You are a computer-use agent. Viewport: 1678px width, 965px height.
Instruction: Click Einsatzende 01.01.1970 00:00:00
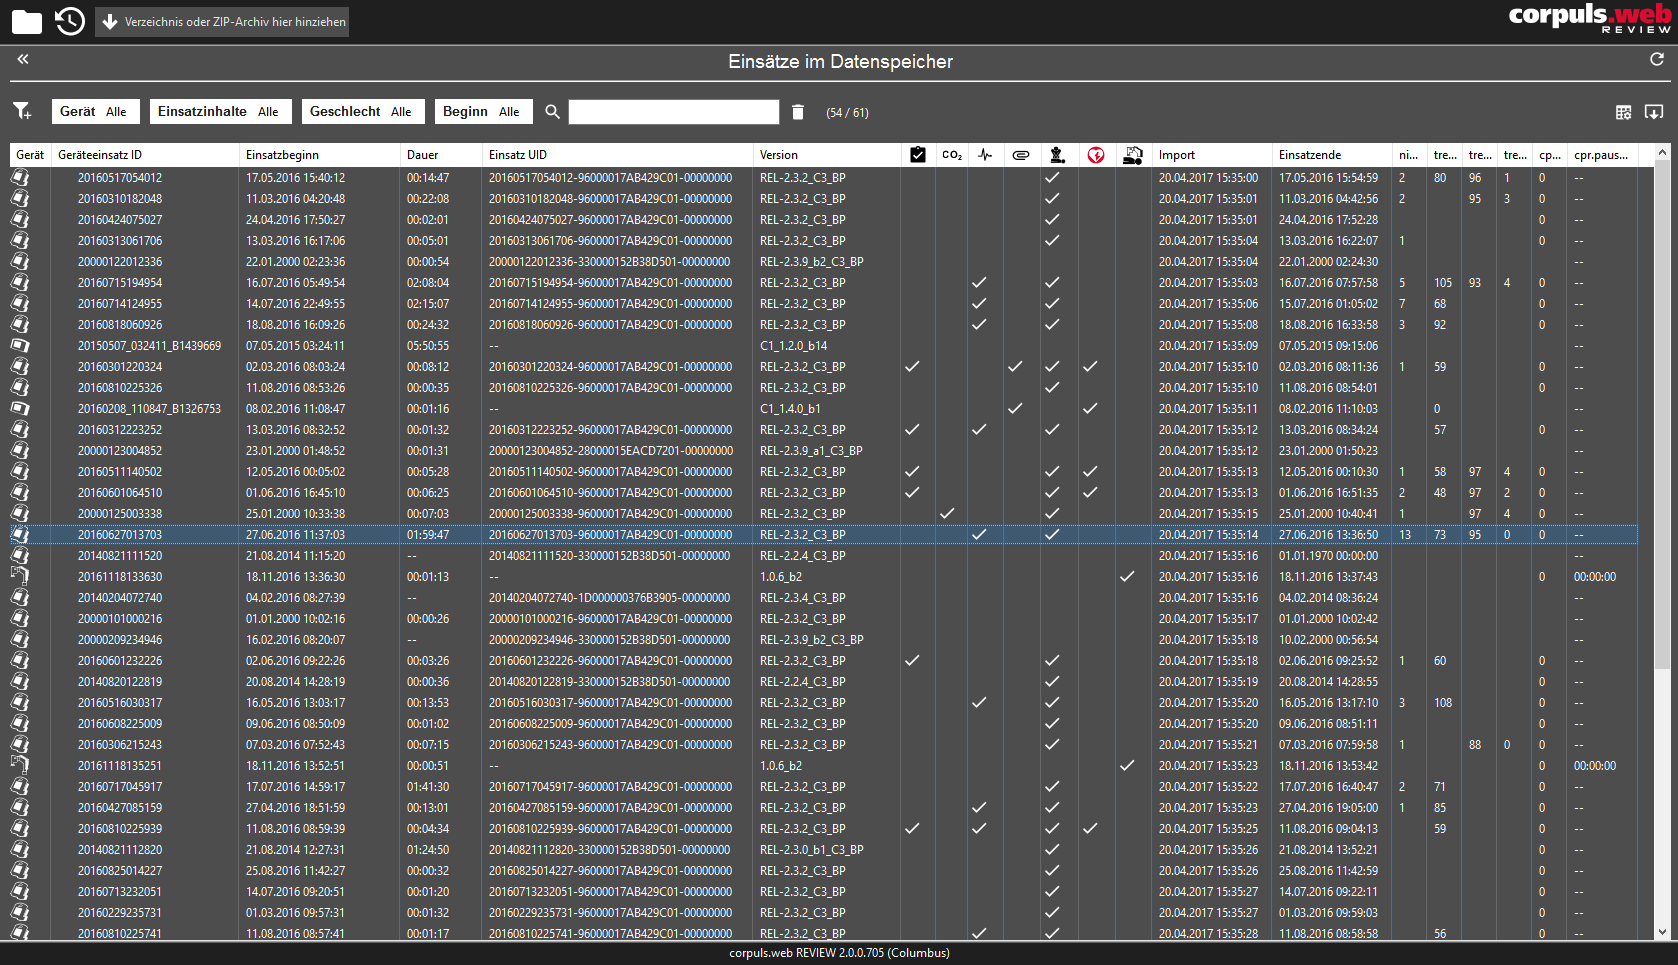[x=1328, y=555]
